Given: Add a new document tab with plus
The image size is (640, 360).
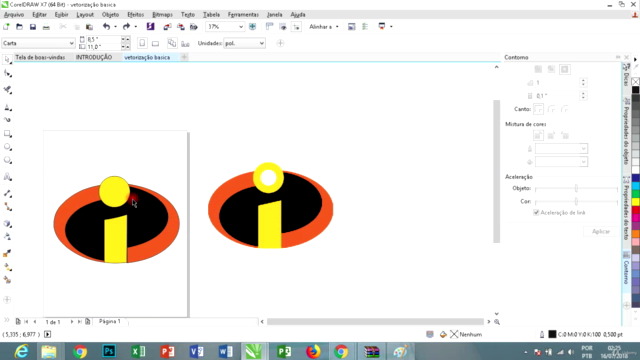Looking at the screenshot, I should pos(184,57).
